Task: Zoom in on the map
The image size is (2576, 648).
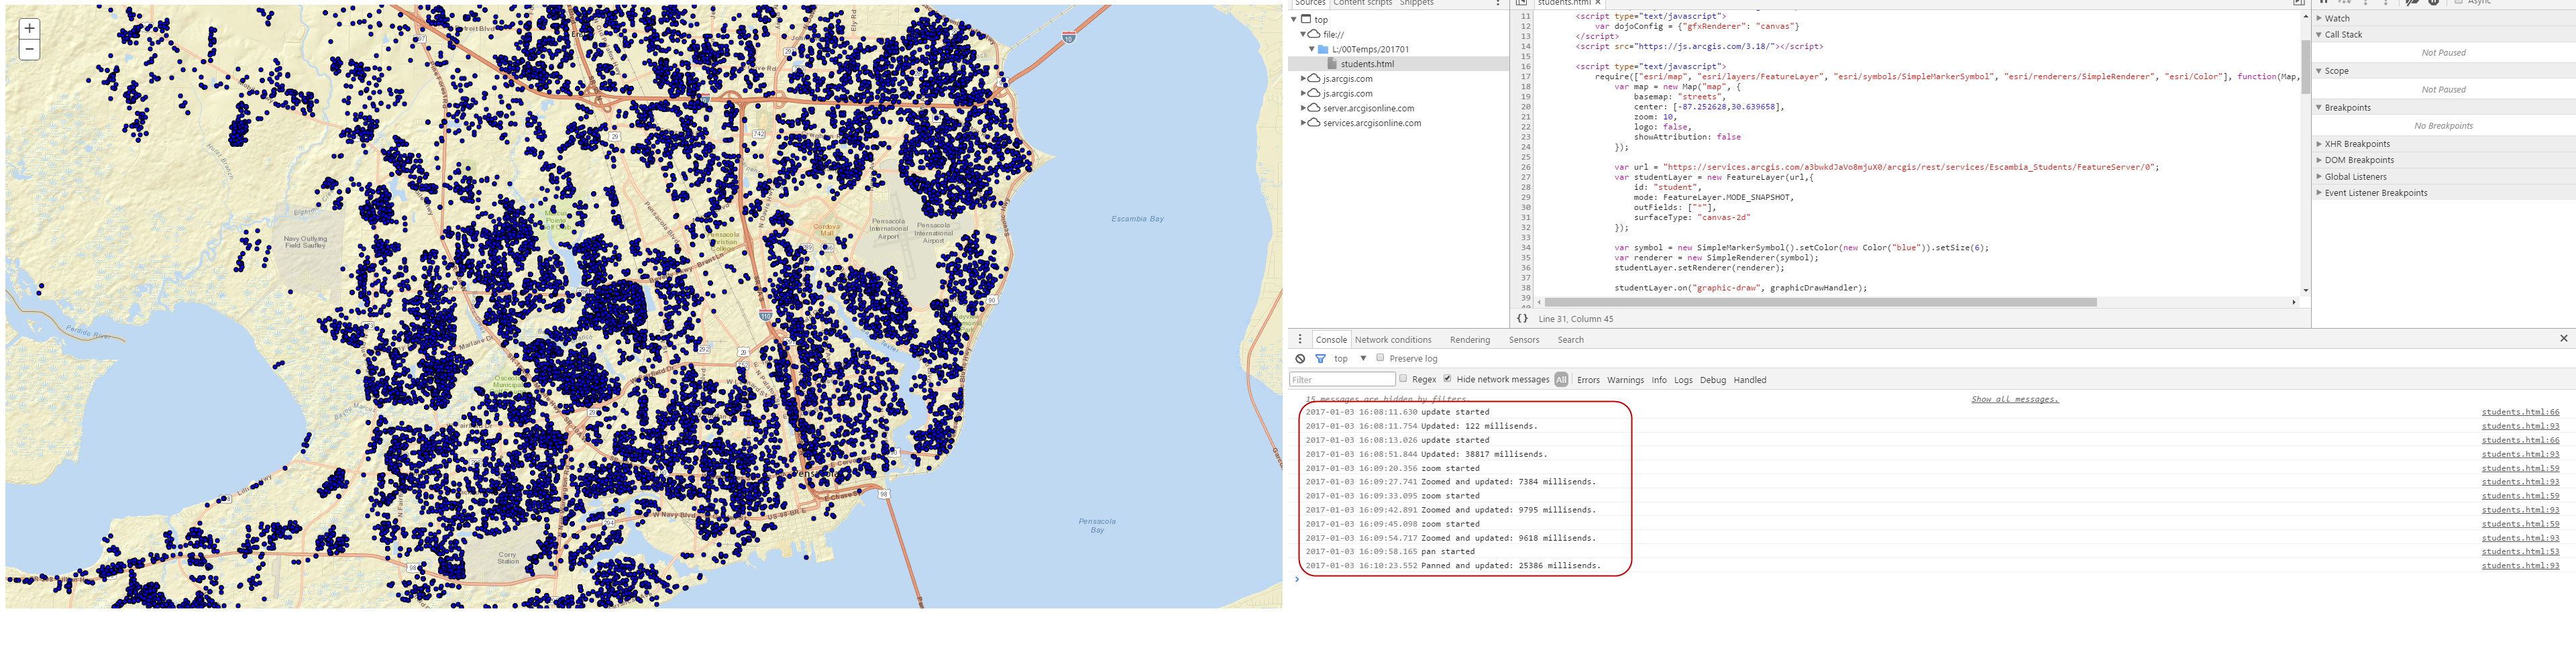Action: (29, 28)
